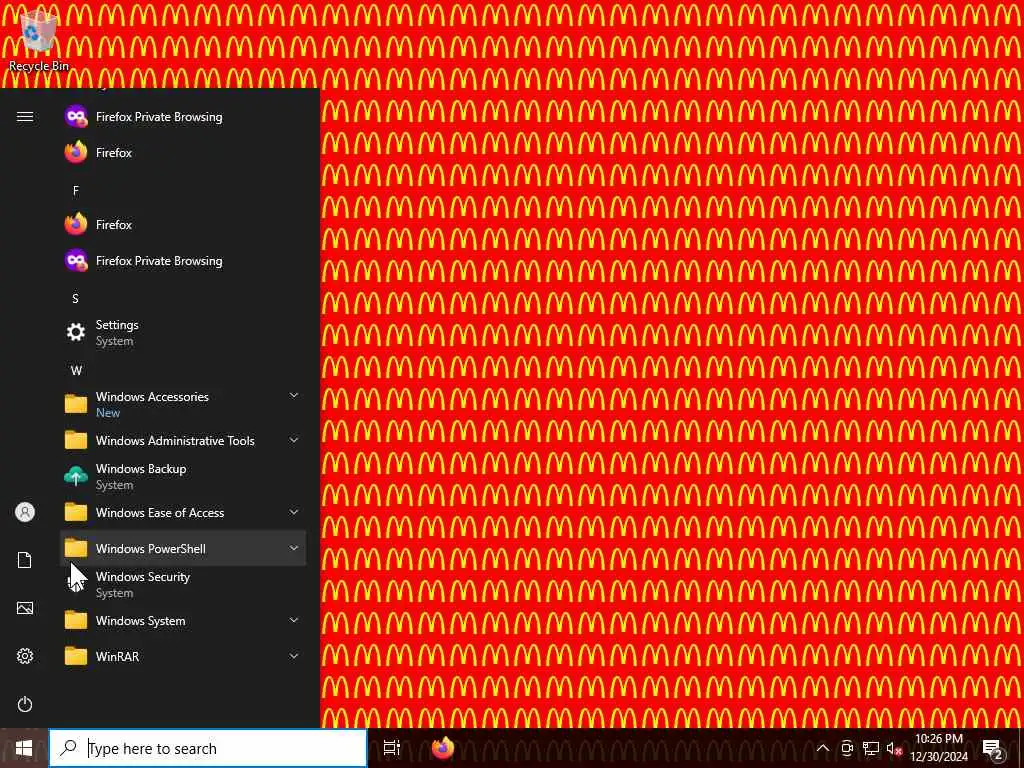Open the Recycle Bin desktop icon
1024x768 pixels.
tap(38, 40)
